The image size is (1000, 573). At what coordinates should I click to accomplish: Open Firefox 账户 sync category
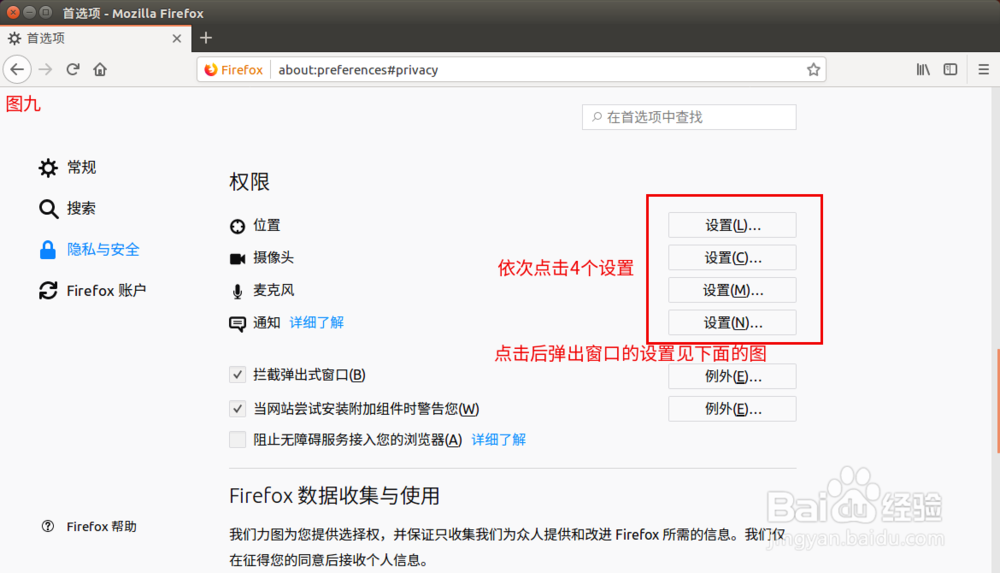pos(93,290)
